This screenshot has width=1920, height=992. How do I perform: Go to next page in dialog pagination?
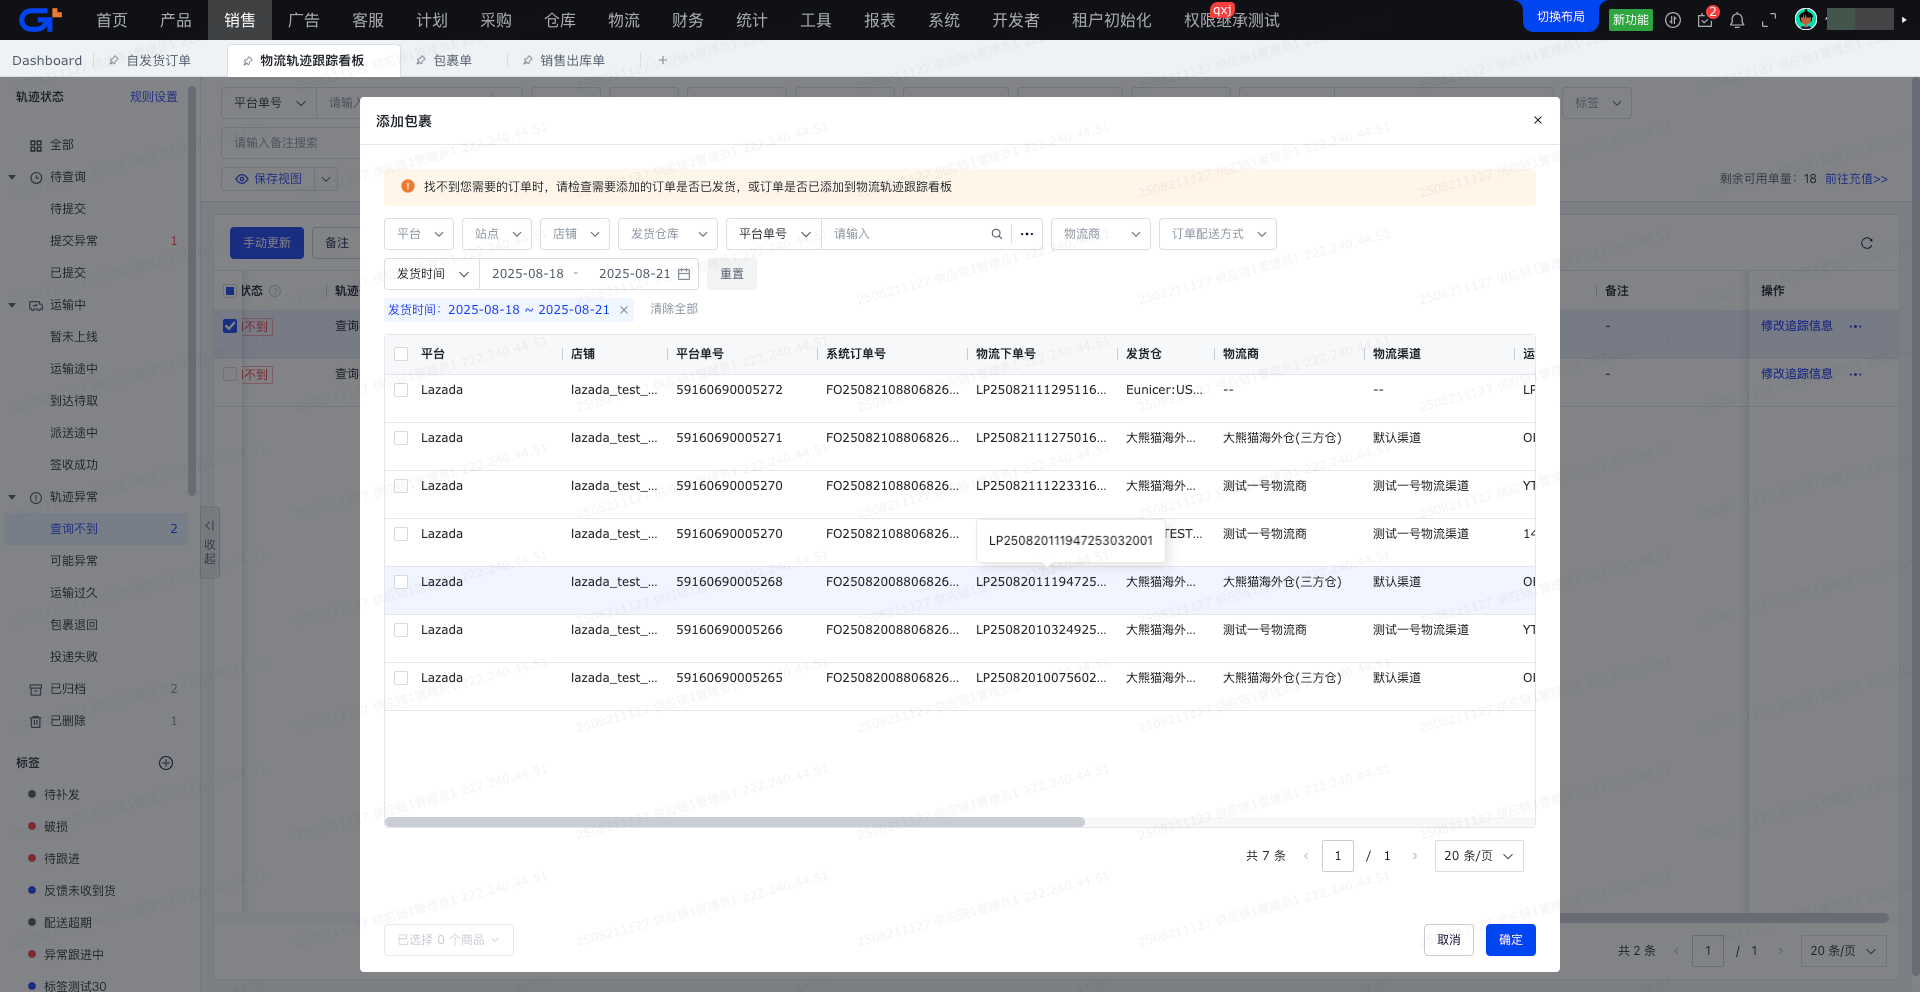click(1414, 856)
